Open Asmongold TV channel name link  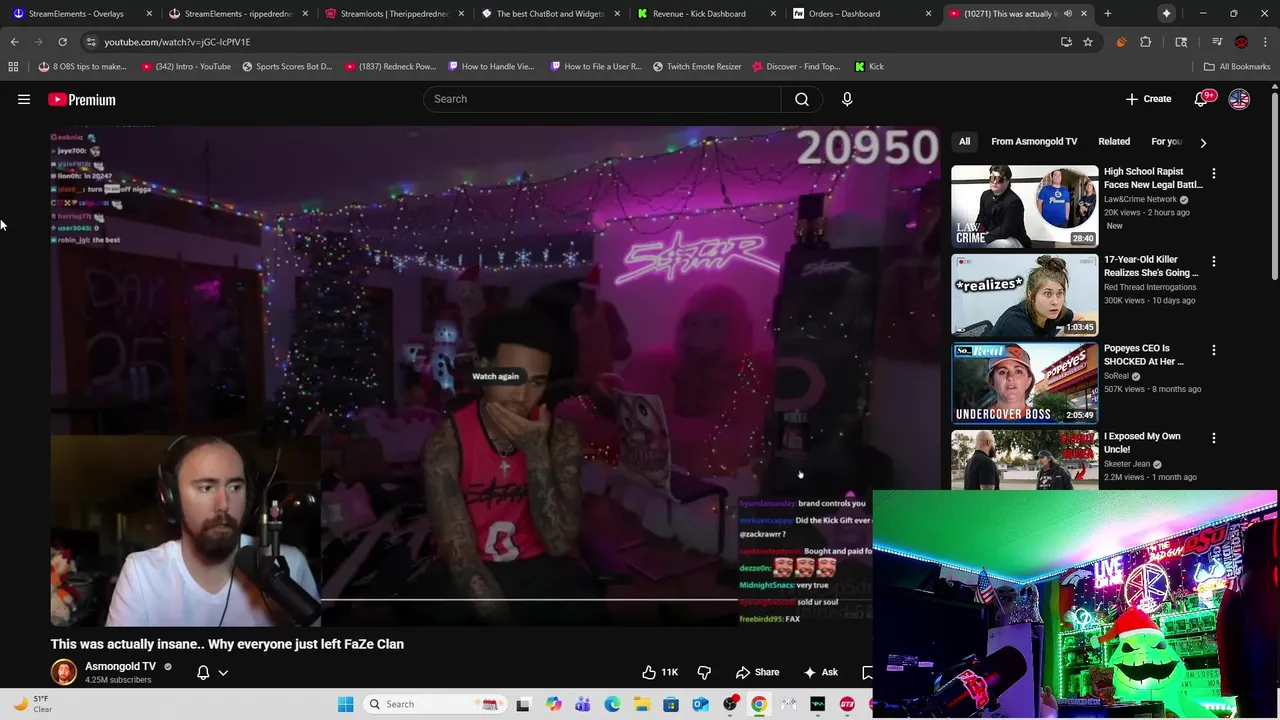click(120, 666)
